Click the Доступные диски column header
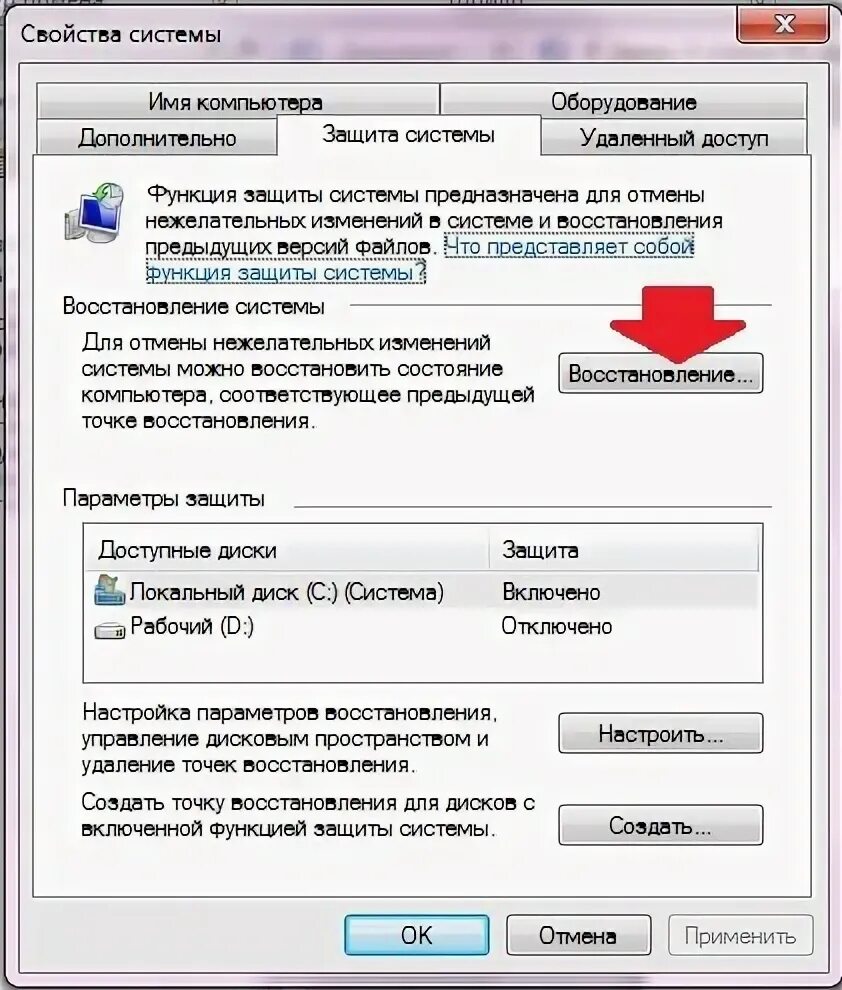 click(x=287, y=549)
